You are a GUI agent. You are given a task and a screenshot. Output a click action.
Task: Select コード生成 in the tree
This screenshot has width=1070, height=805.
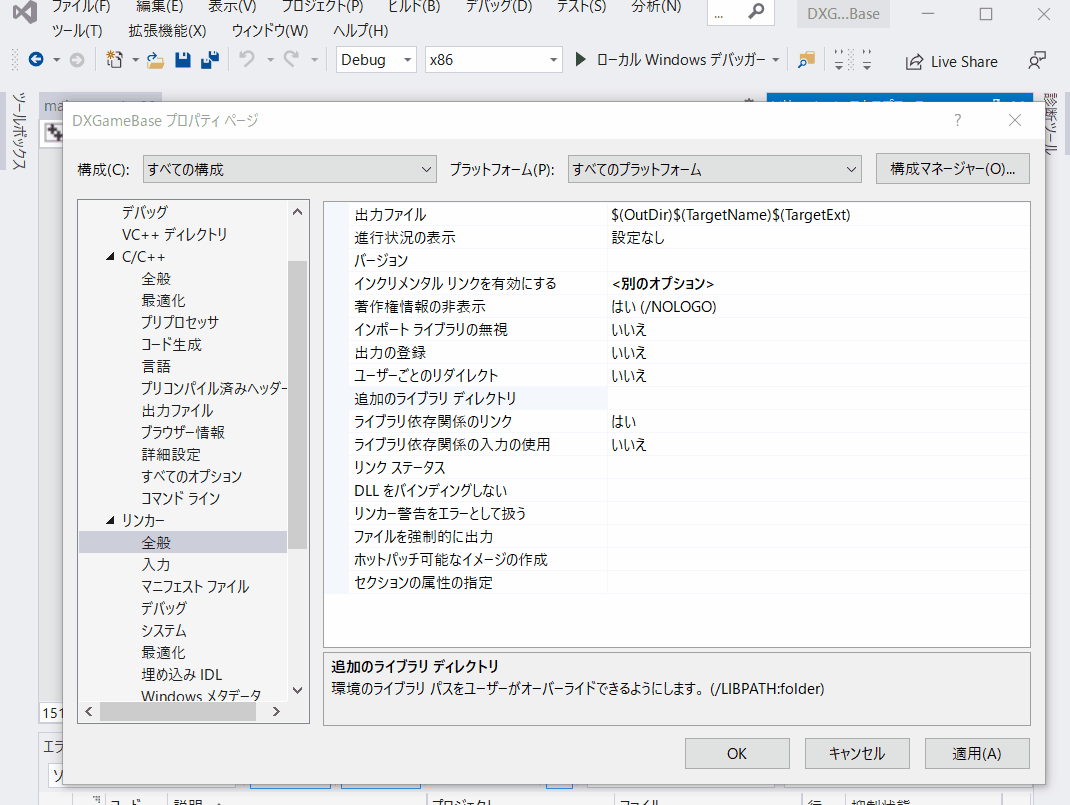171,345
